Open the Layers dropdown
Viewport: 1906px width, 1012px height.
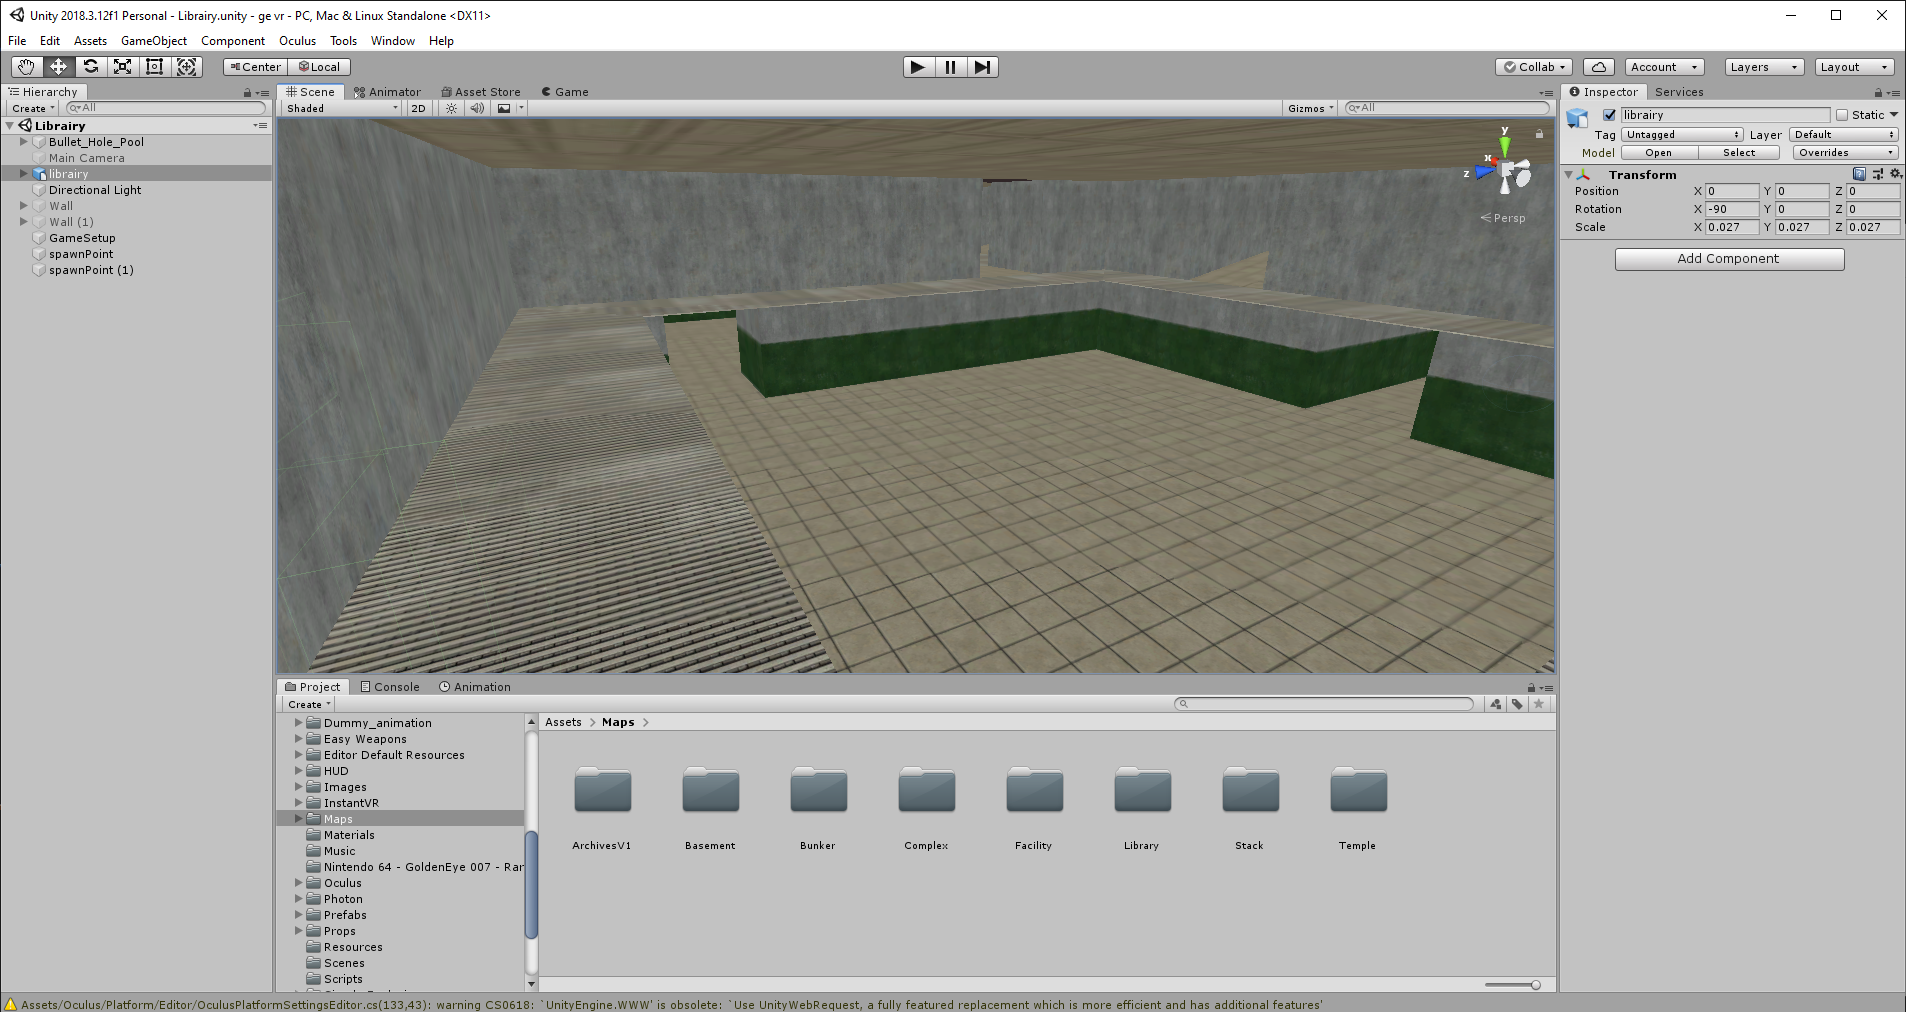pyautogui.click(x=1764, y=67)
